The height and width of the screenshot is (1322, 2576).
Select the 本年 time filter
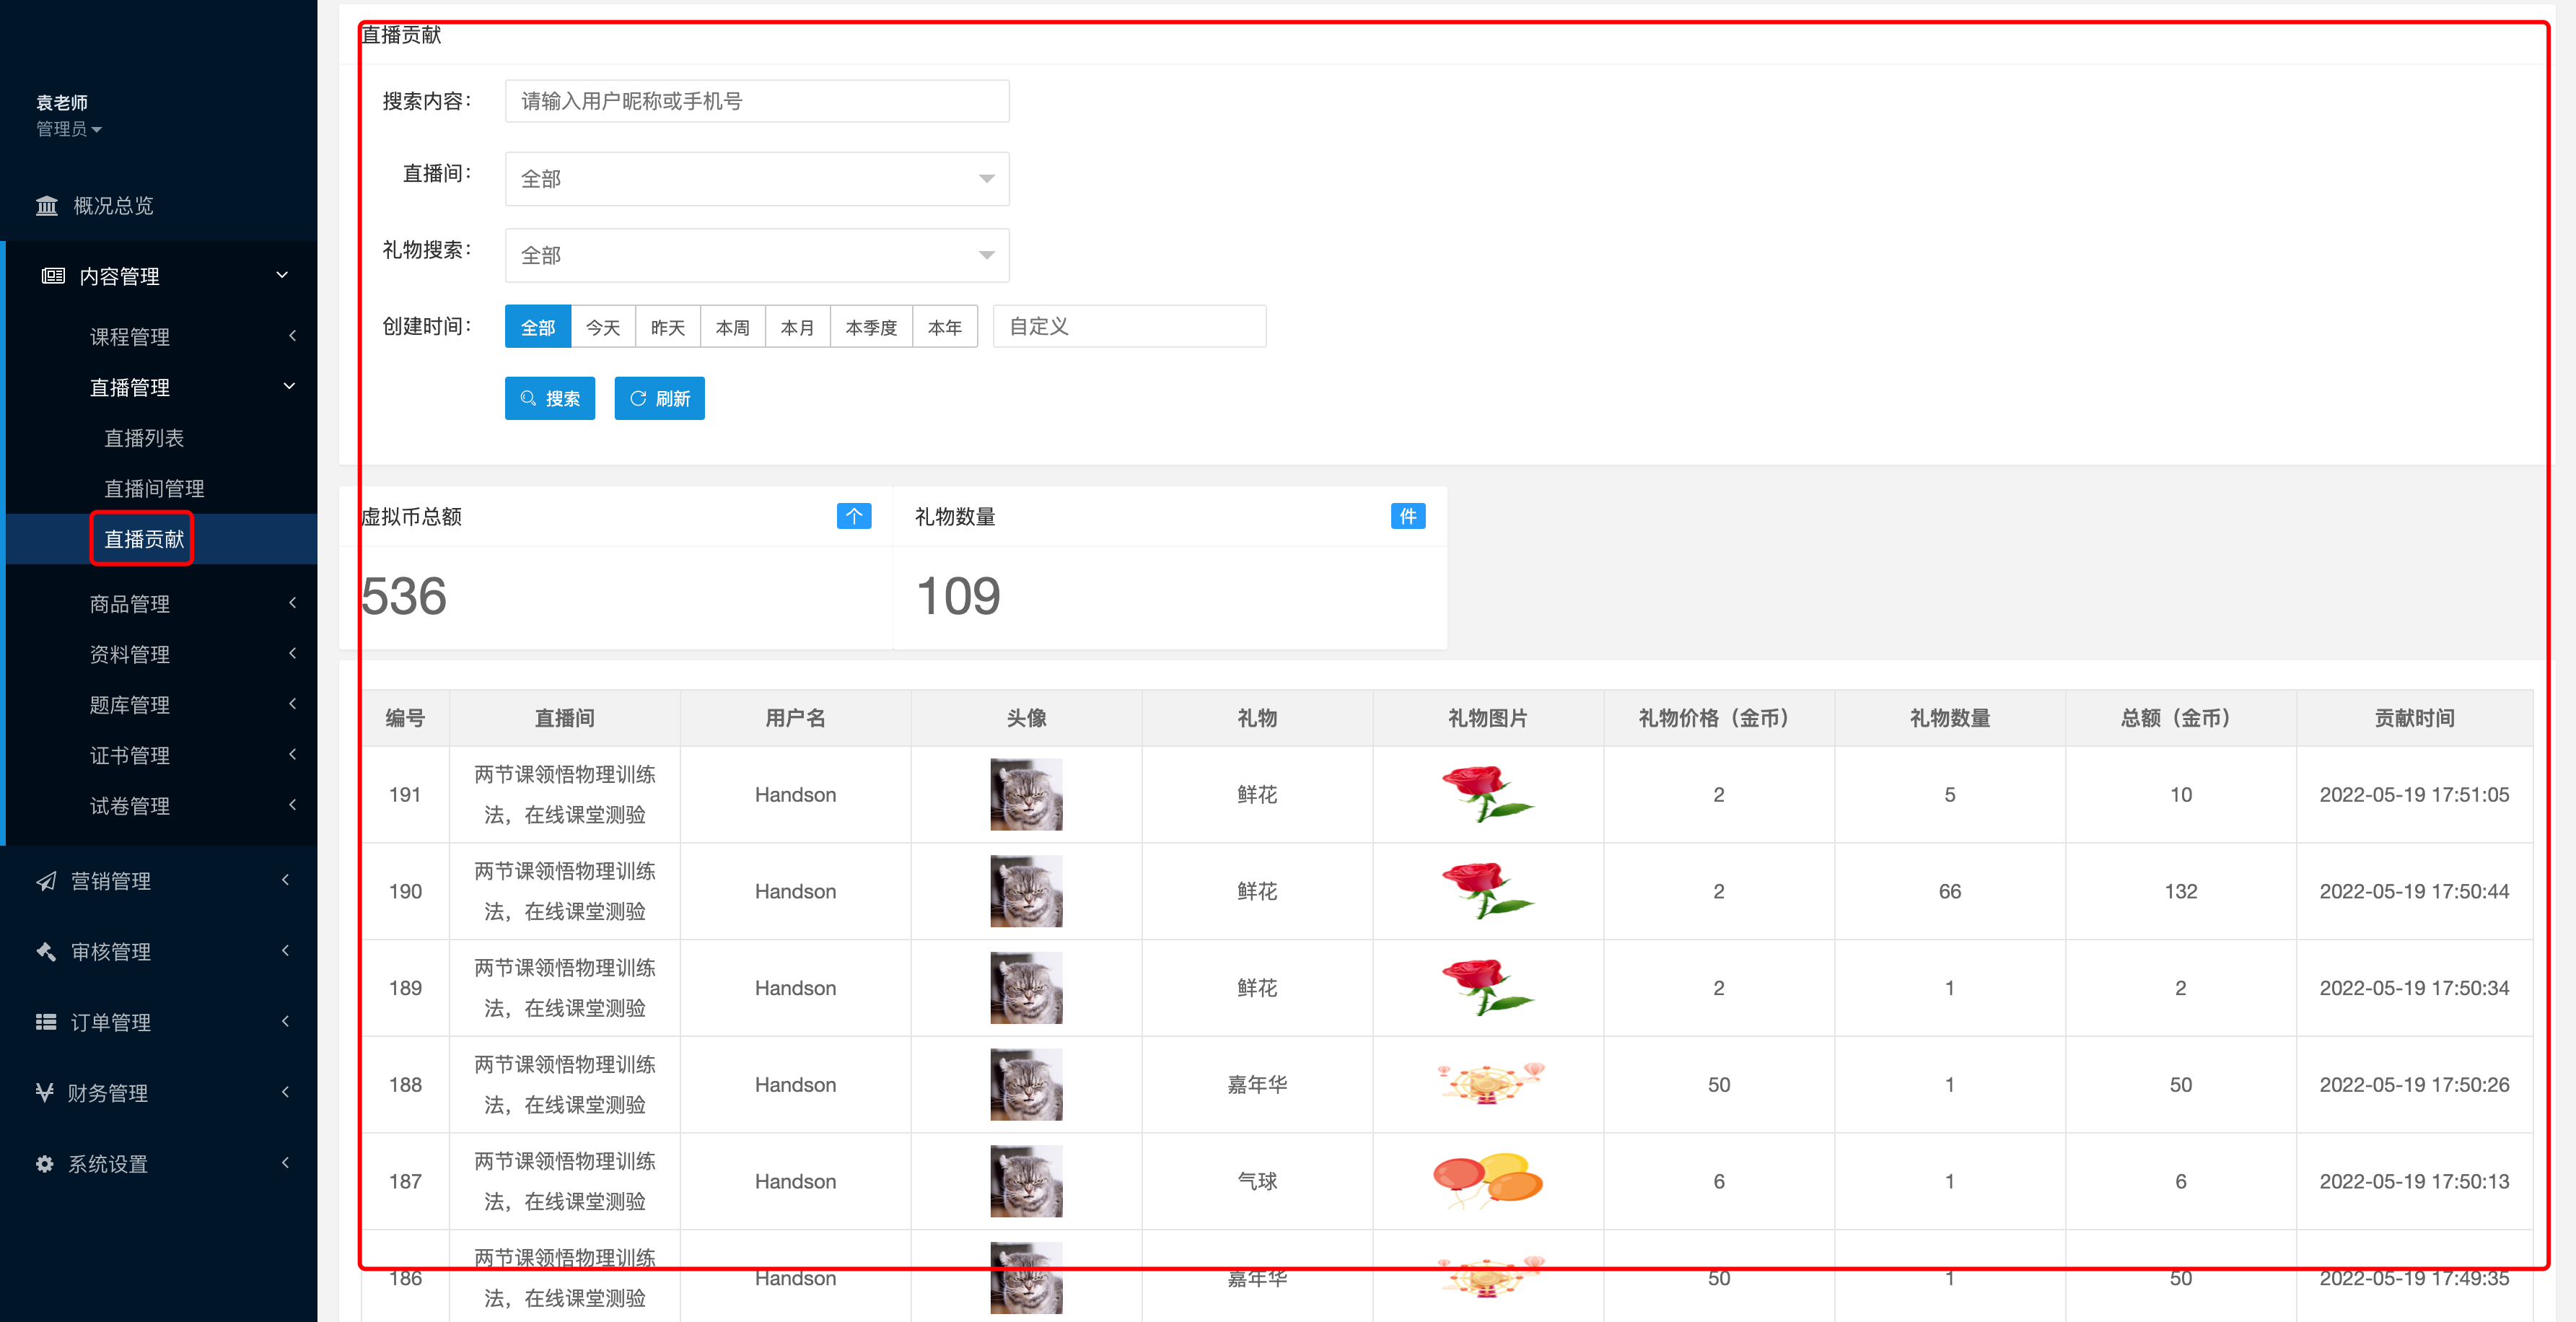click(945, 327)
